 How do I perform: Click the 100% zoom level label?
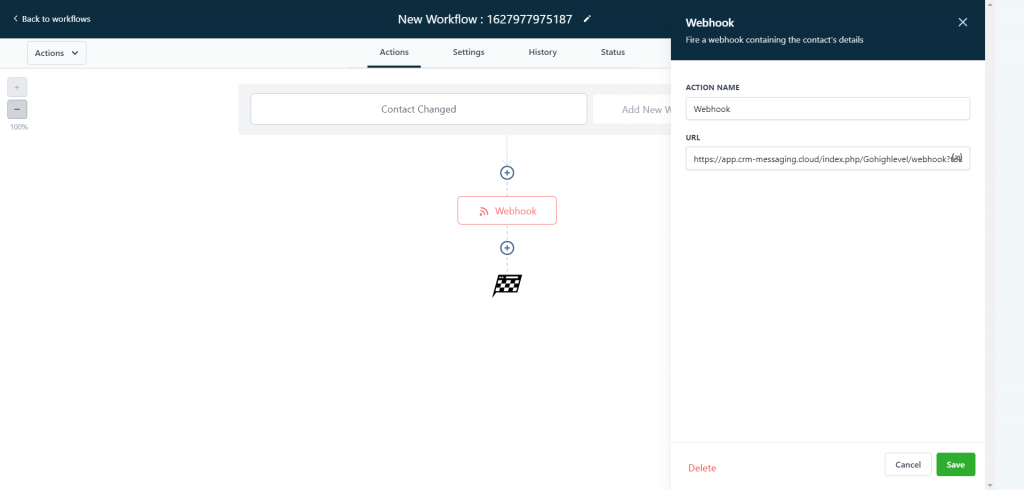[19, 127]
